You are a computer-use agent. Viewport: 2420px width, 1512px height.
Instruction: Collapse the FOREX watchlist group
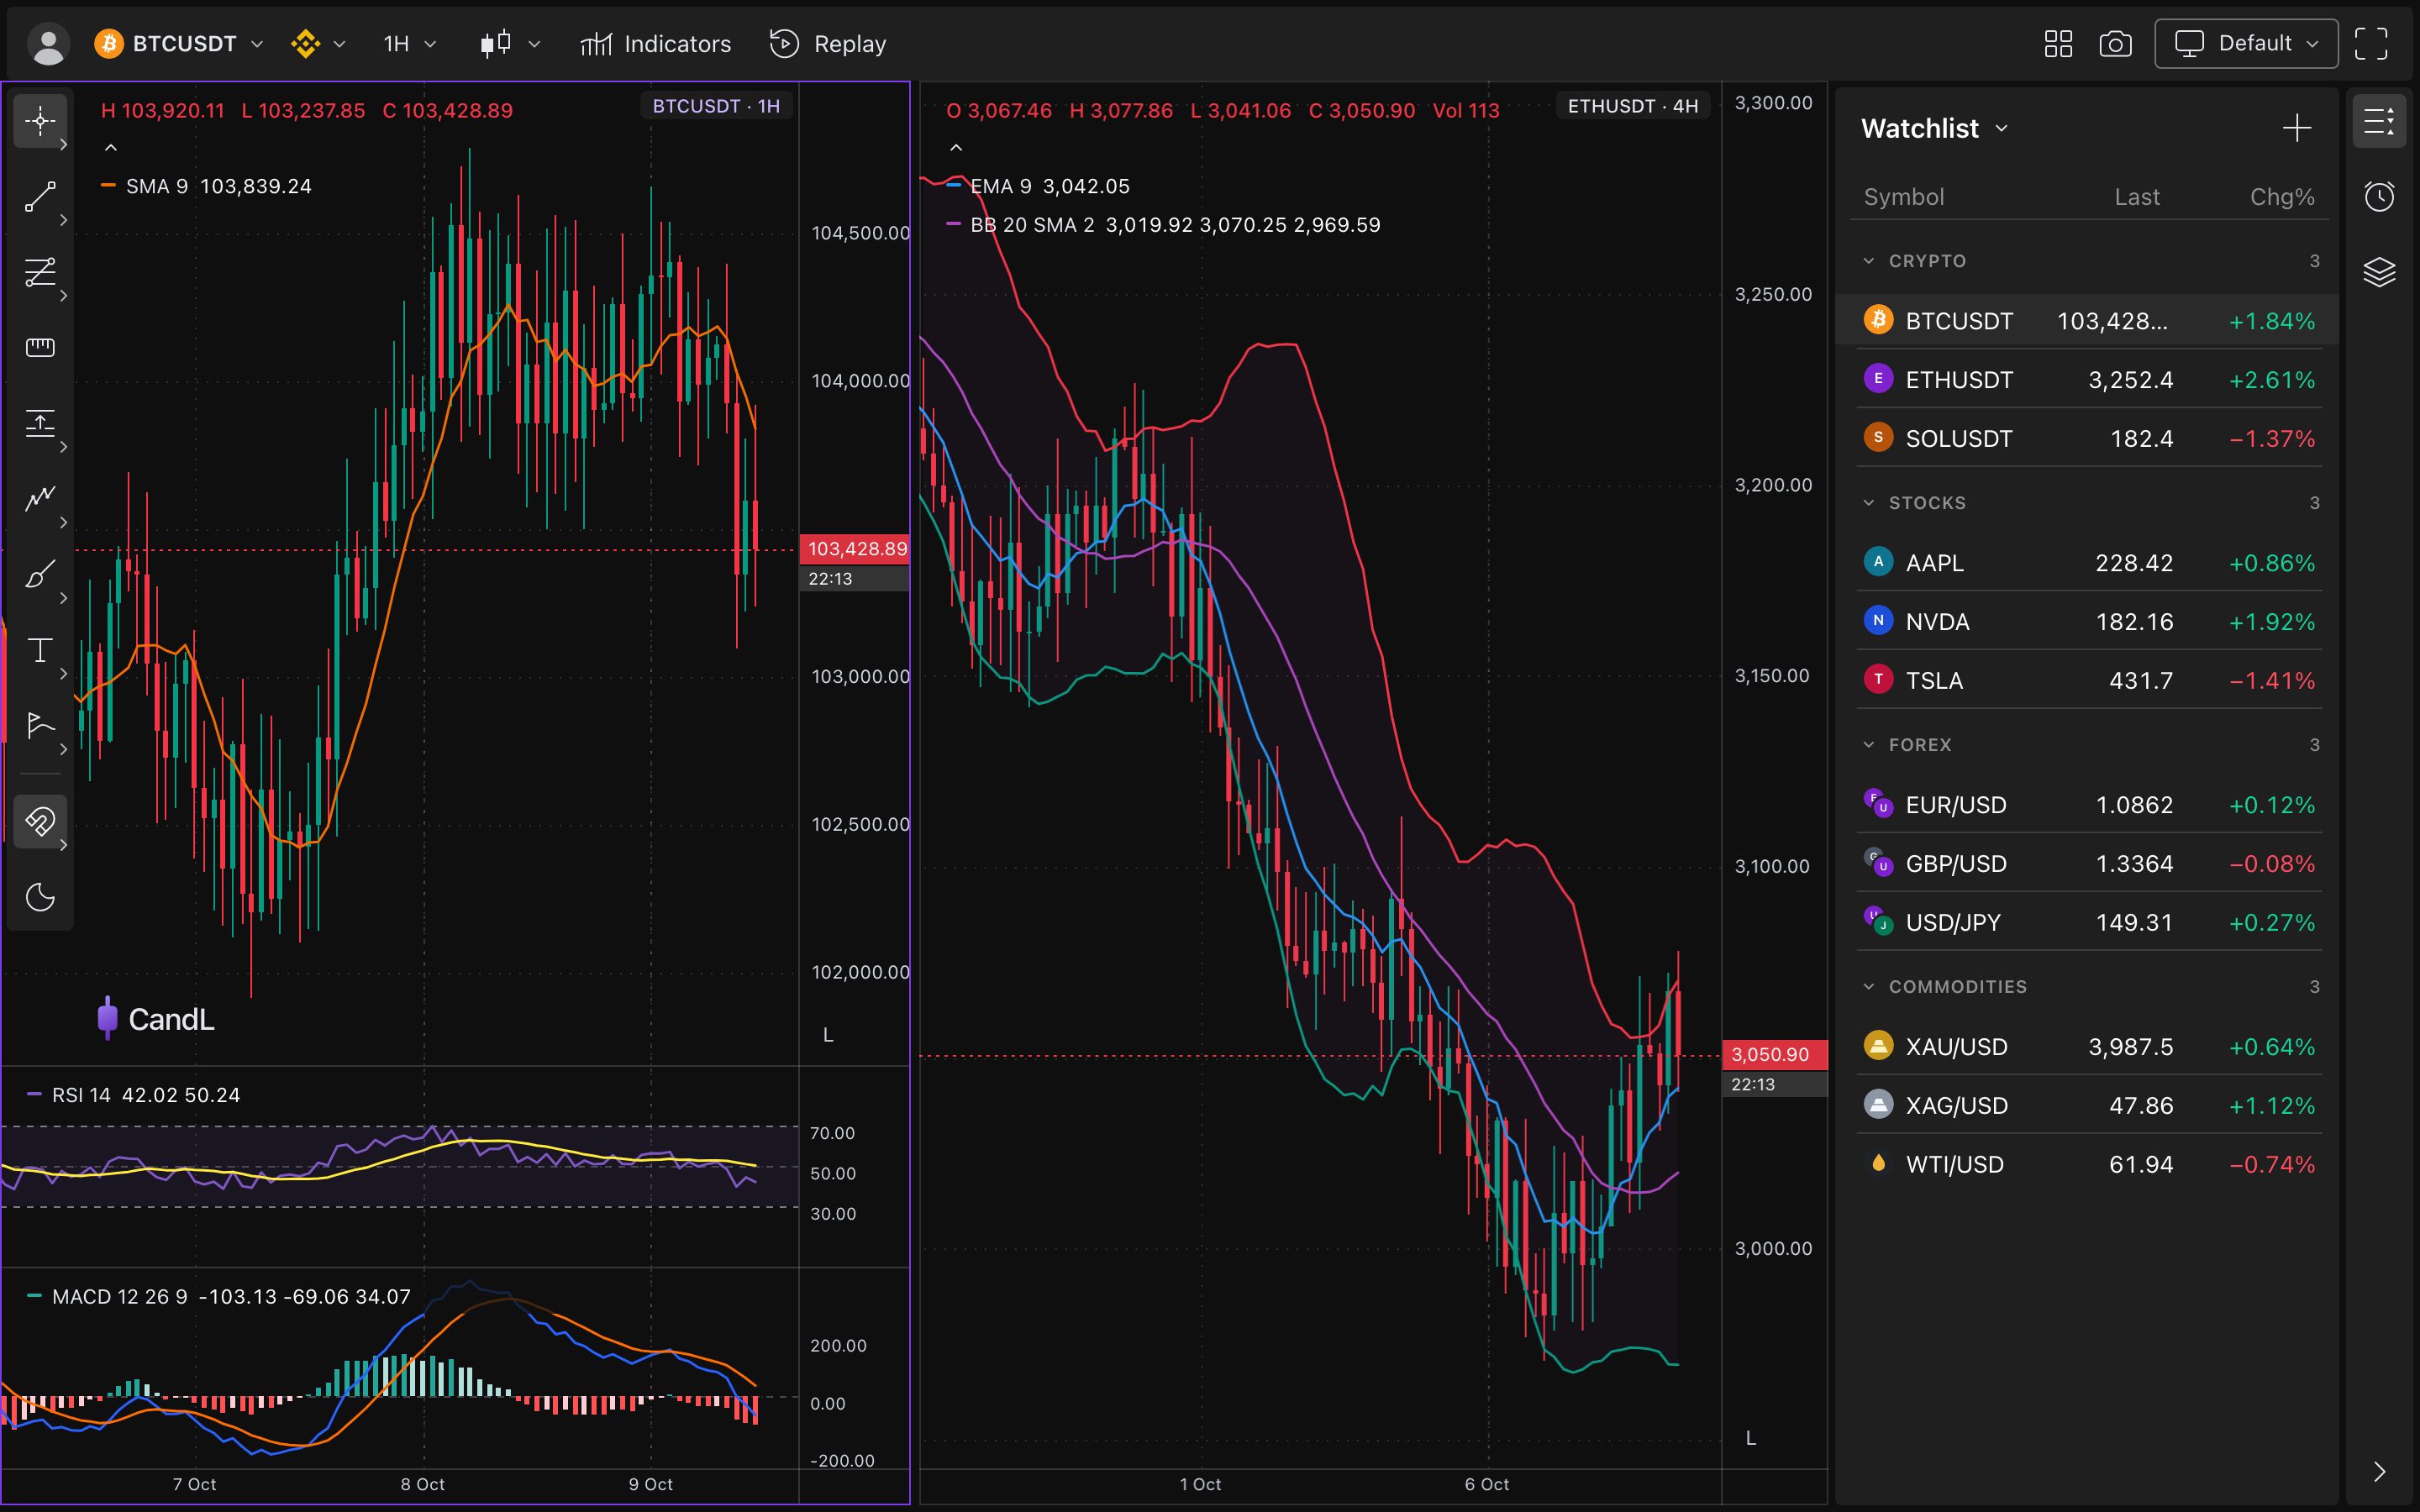[1869, 745]
